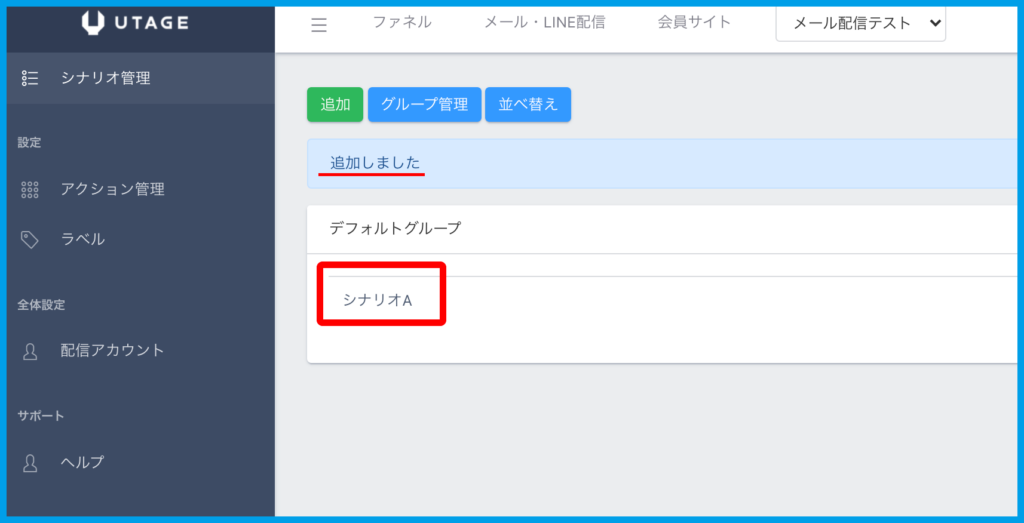Open the メール配信テスト dropdown
This screenshot has height=523, width=1024.
(x=860, y=24)
